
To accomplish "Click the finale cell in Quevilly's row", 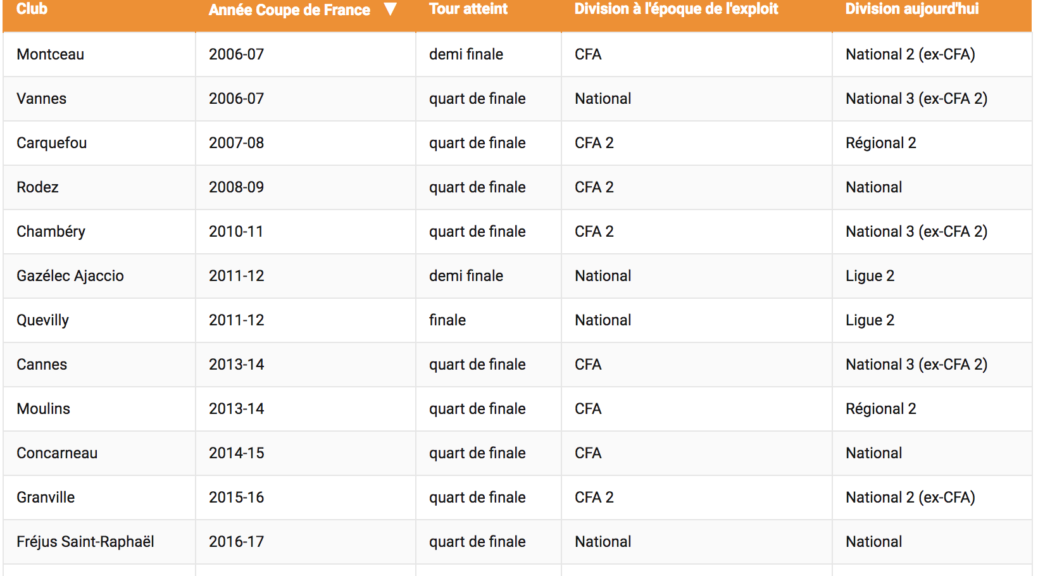I will (447, 320).
